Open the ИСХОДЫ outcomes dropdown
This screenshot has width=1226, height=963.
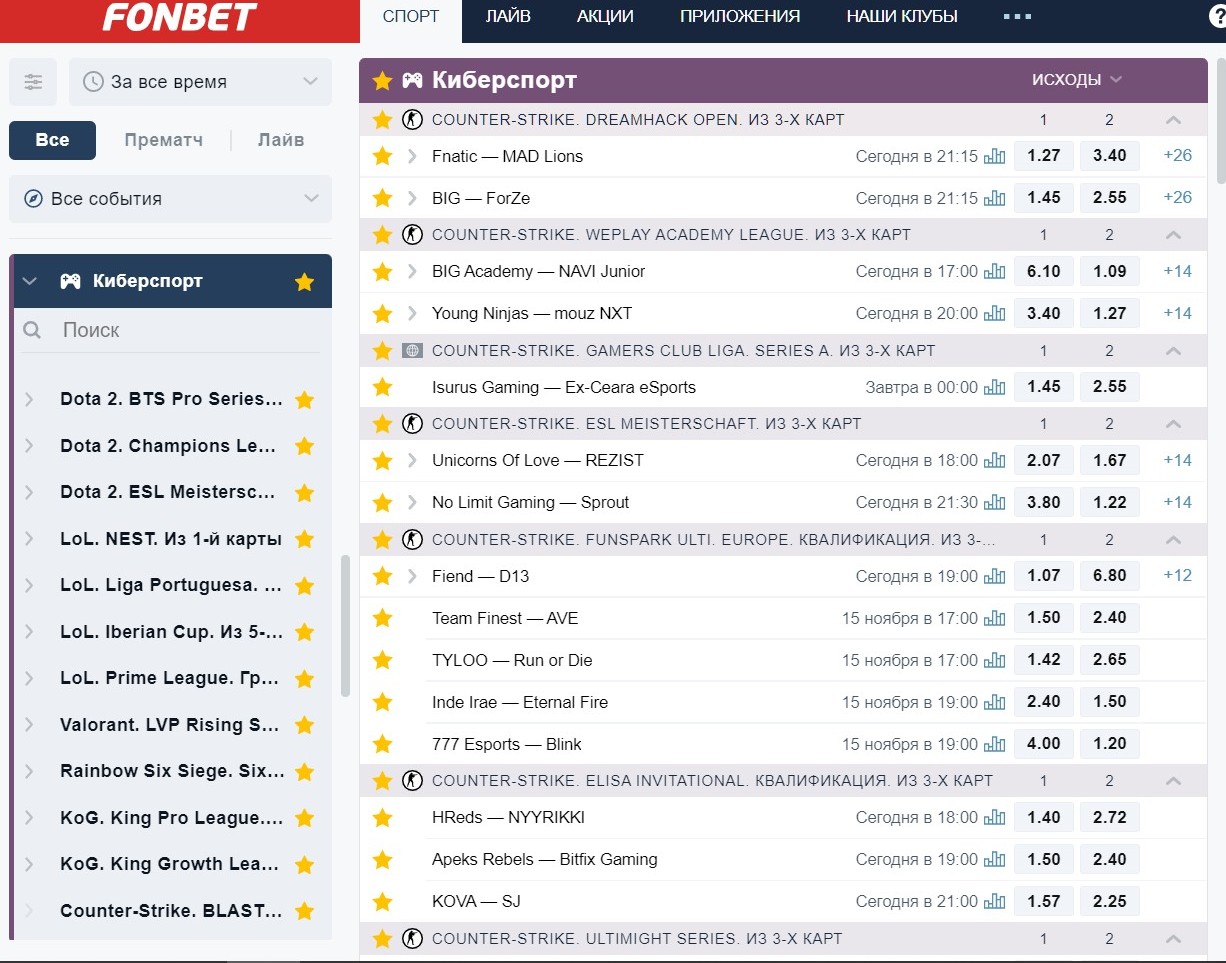(1077, 80)
